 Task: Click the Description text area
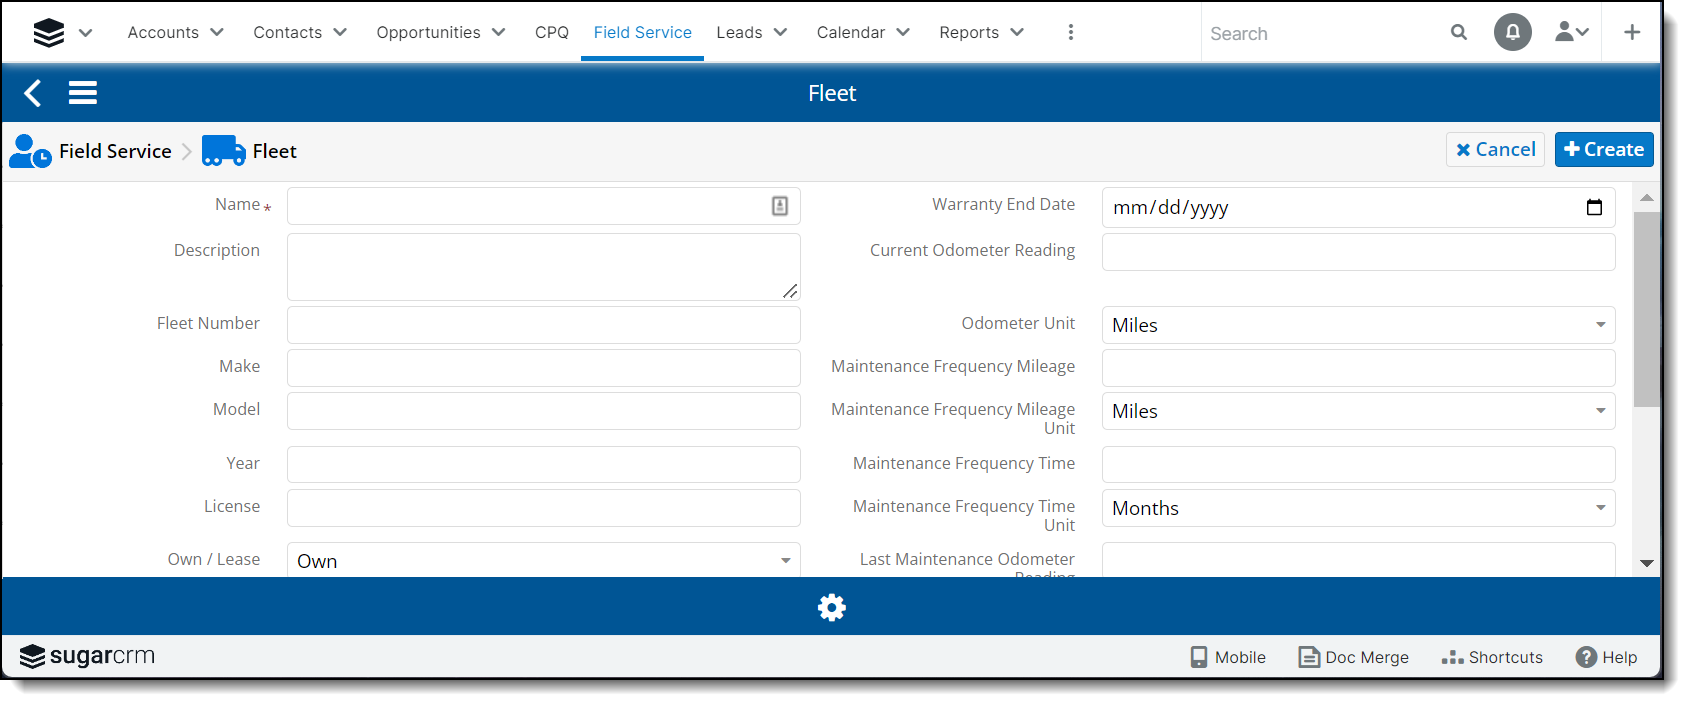pos(544,267)
